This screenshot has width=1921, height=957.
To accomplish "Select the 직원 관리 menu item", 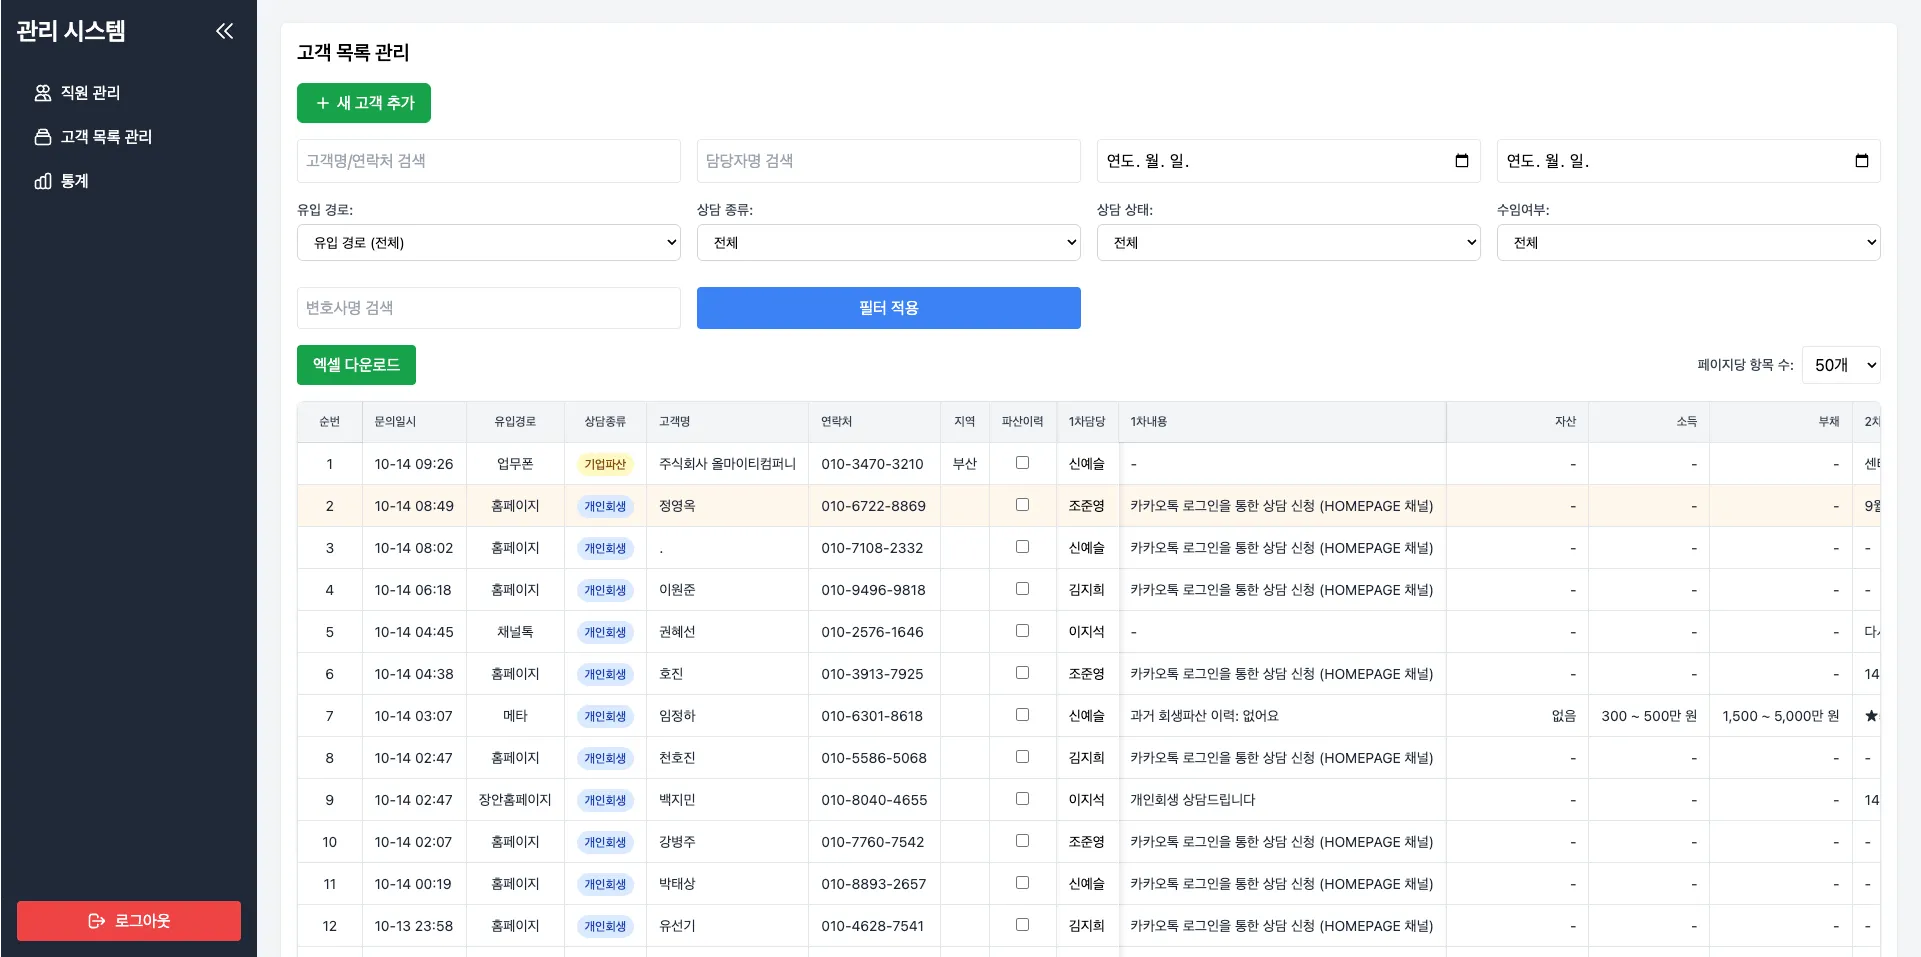I will pos(88,92).
